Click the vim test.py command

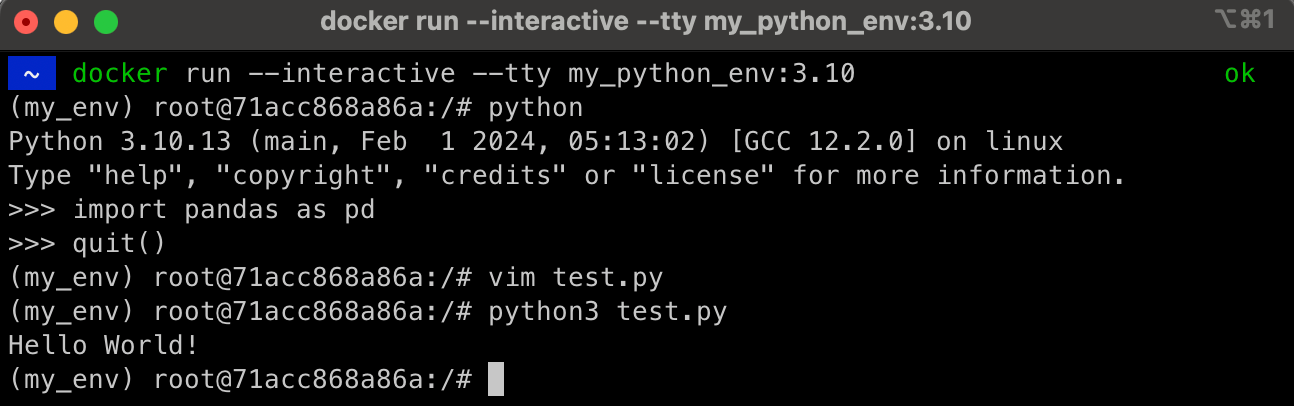[x=575, y=277]
